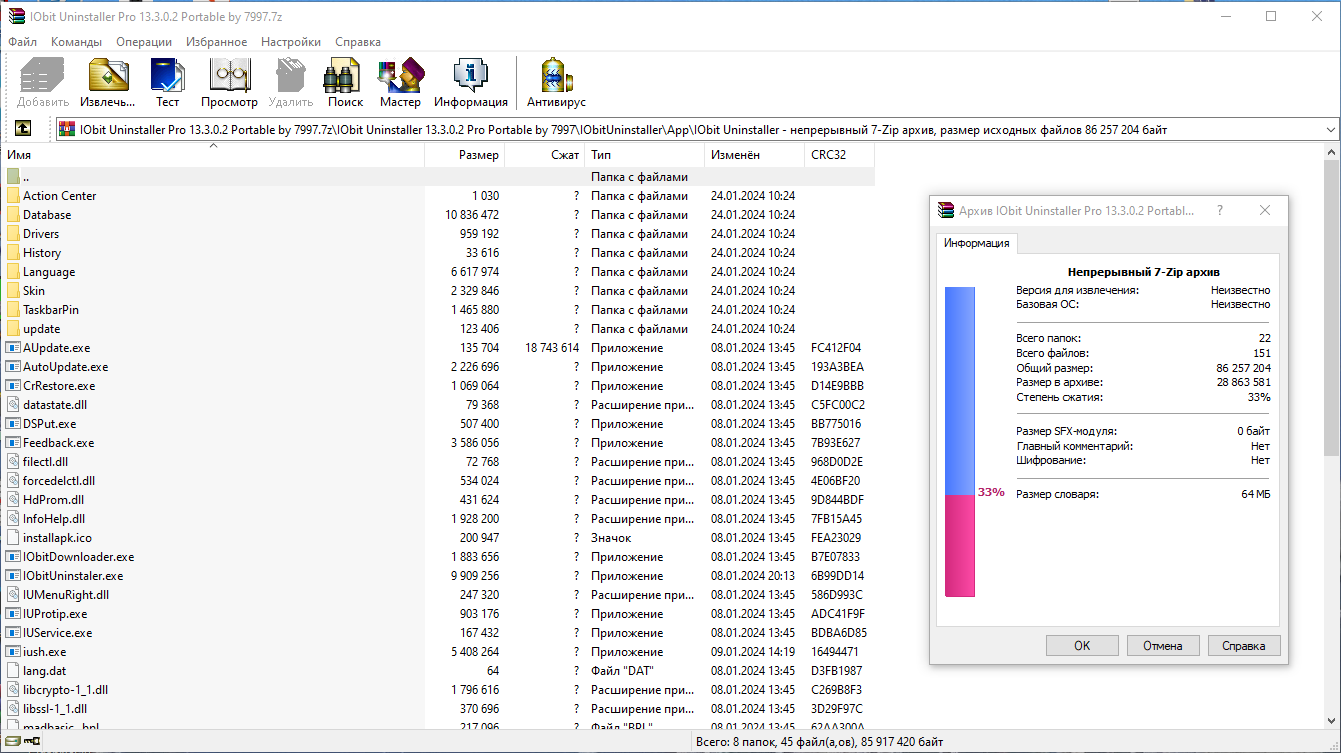Select the Тест toolbar icon
This screenshot has width=1341, height=753.
(x=167, y=80)
